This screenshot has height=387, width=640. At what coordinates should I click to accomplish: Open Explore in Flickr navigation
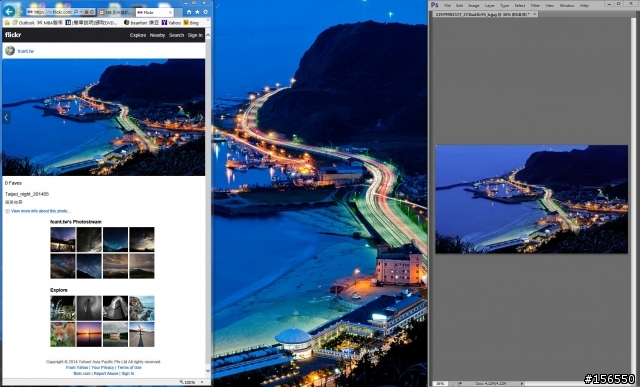coord(138,36)
